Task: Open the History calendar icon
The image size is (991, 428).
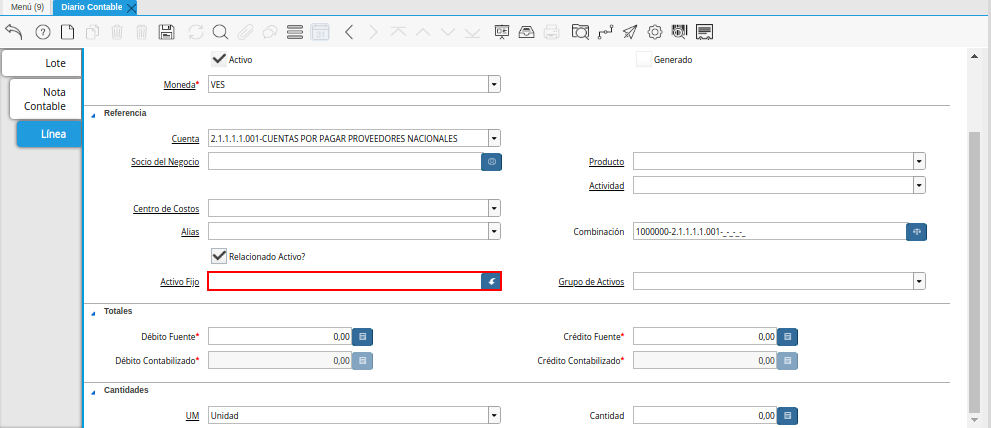Action: point(320,32)
